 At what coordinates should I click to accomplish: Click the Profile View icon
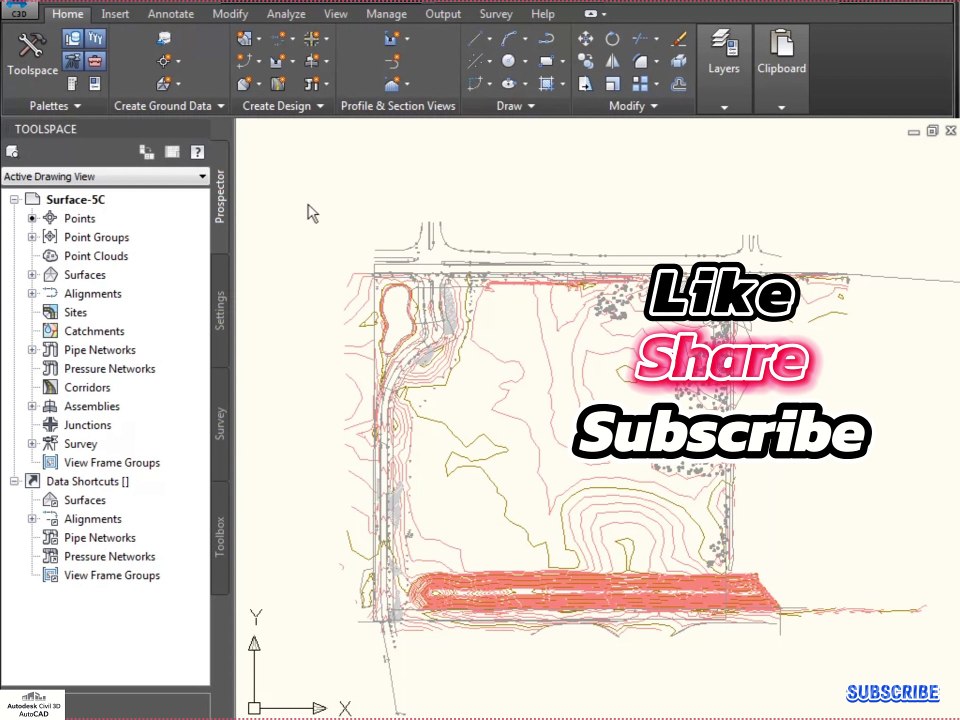[x=392, y=39]
